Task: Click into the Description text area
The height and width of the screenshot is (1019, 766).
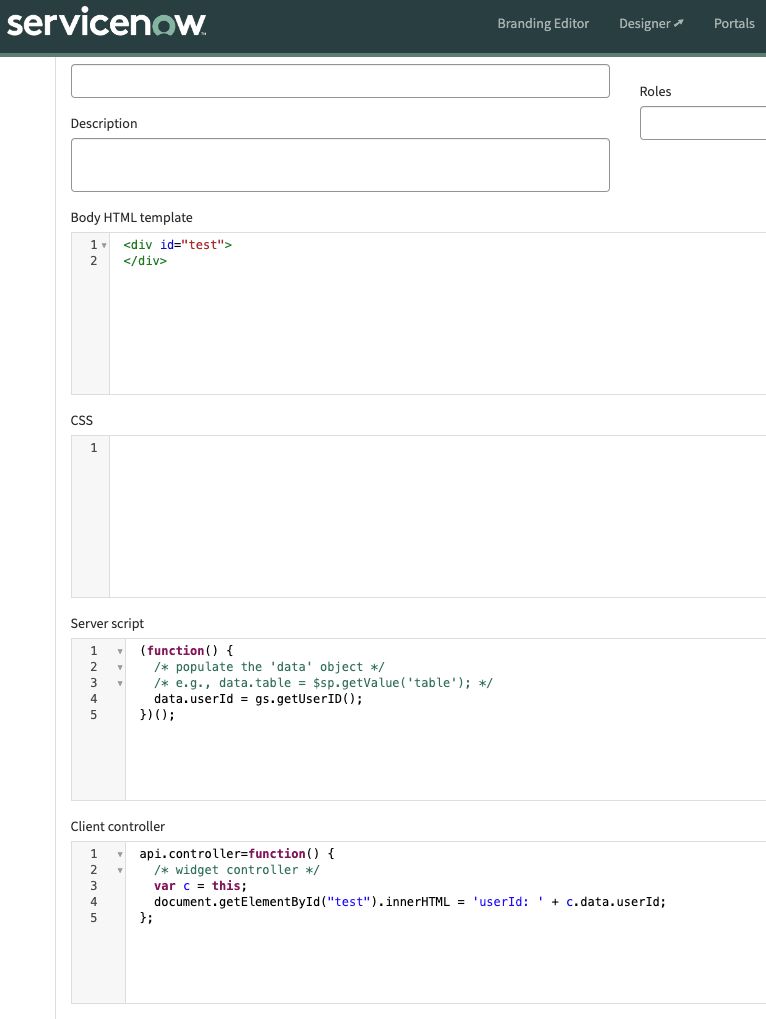Action: click(x=340, y=164)
